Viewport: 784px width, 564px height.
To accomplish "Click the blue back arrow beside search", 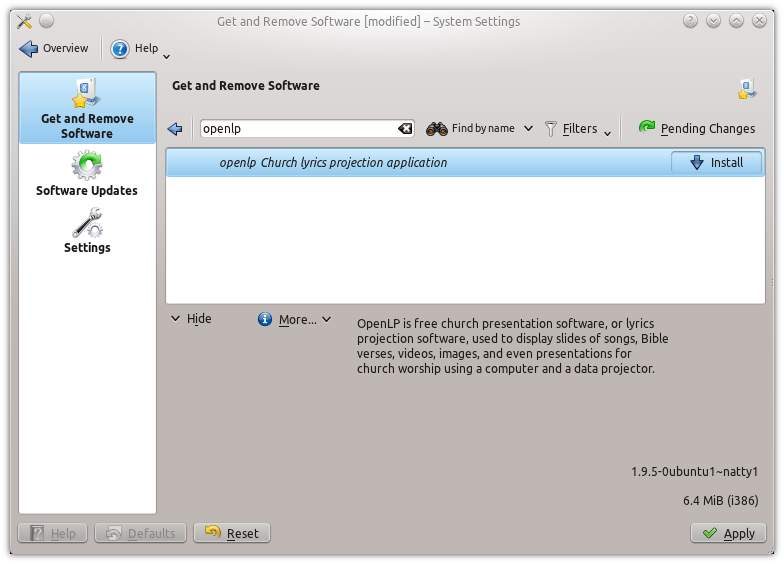I will tap(175, 129).
